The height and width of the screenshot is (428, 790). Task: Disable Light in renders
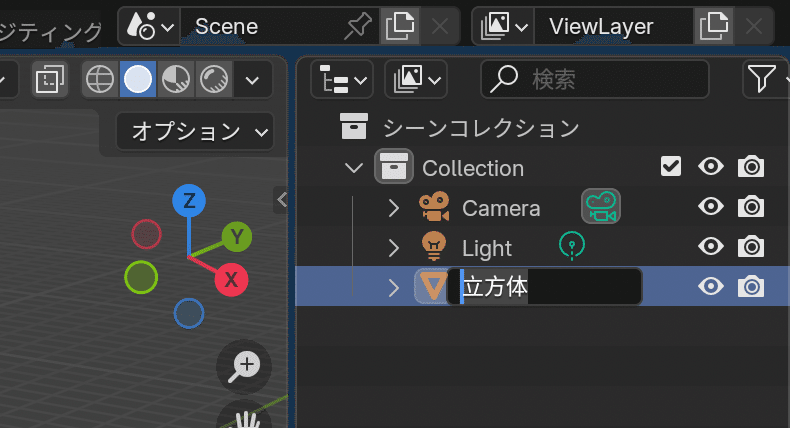click(x=751, y=246)
